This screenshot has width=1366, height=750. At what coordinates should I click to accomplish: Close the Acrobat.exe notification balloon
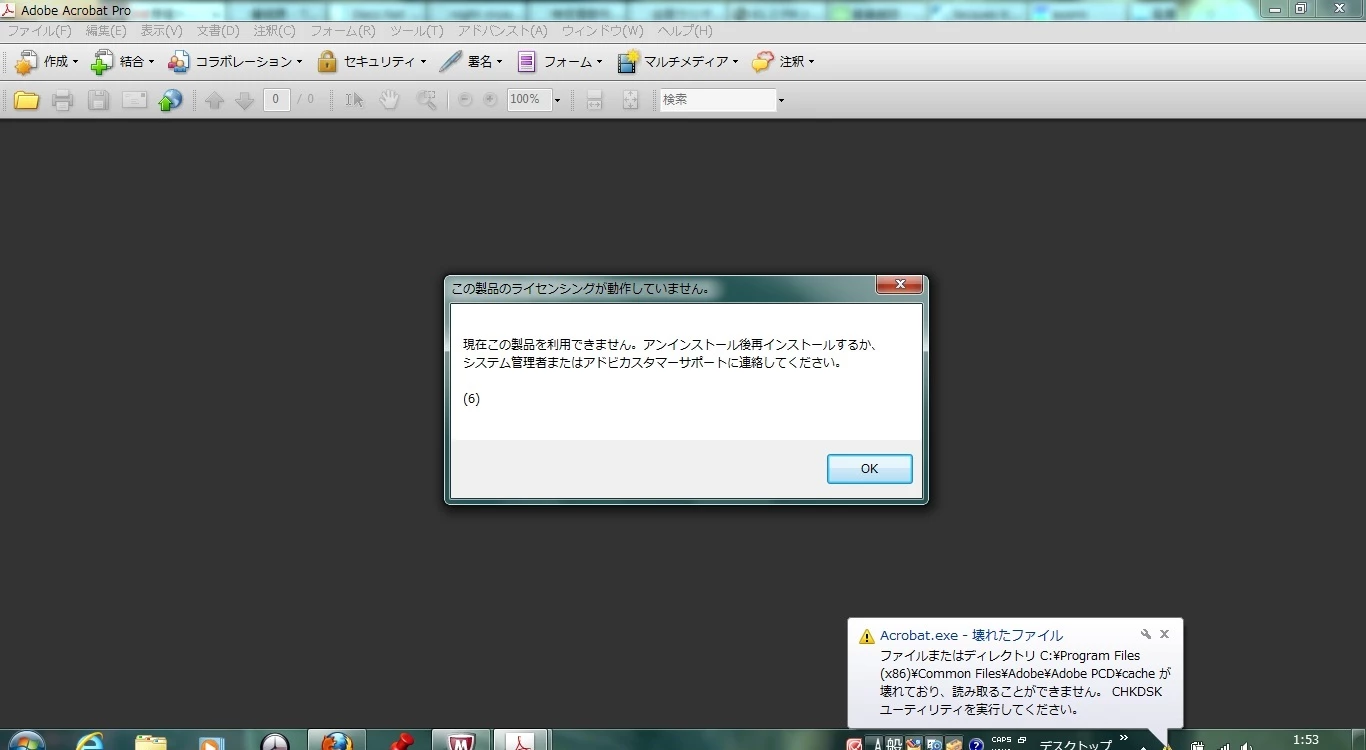pos(1164,634)
